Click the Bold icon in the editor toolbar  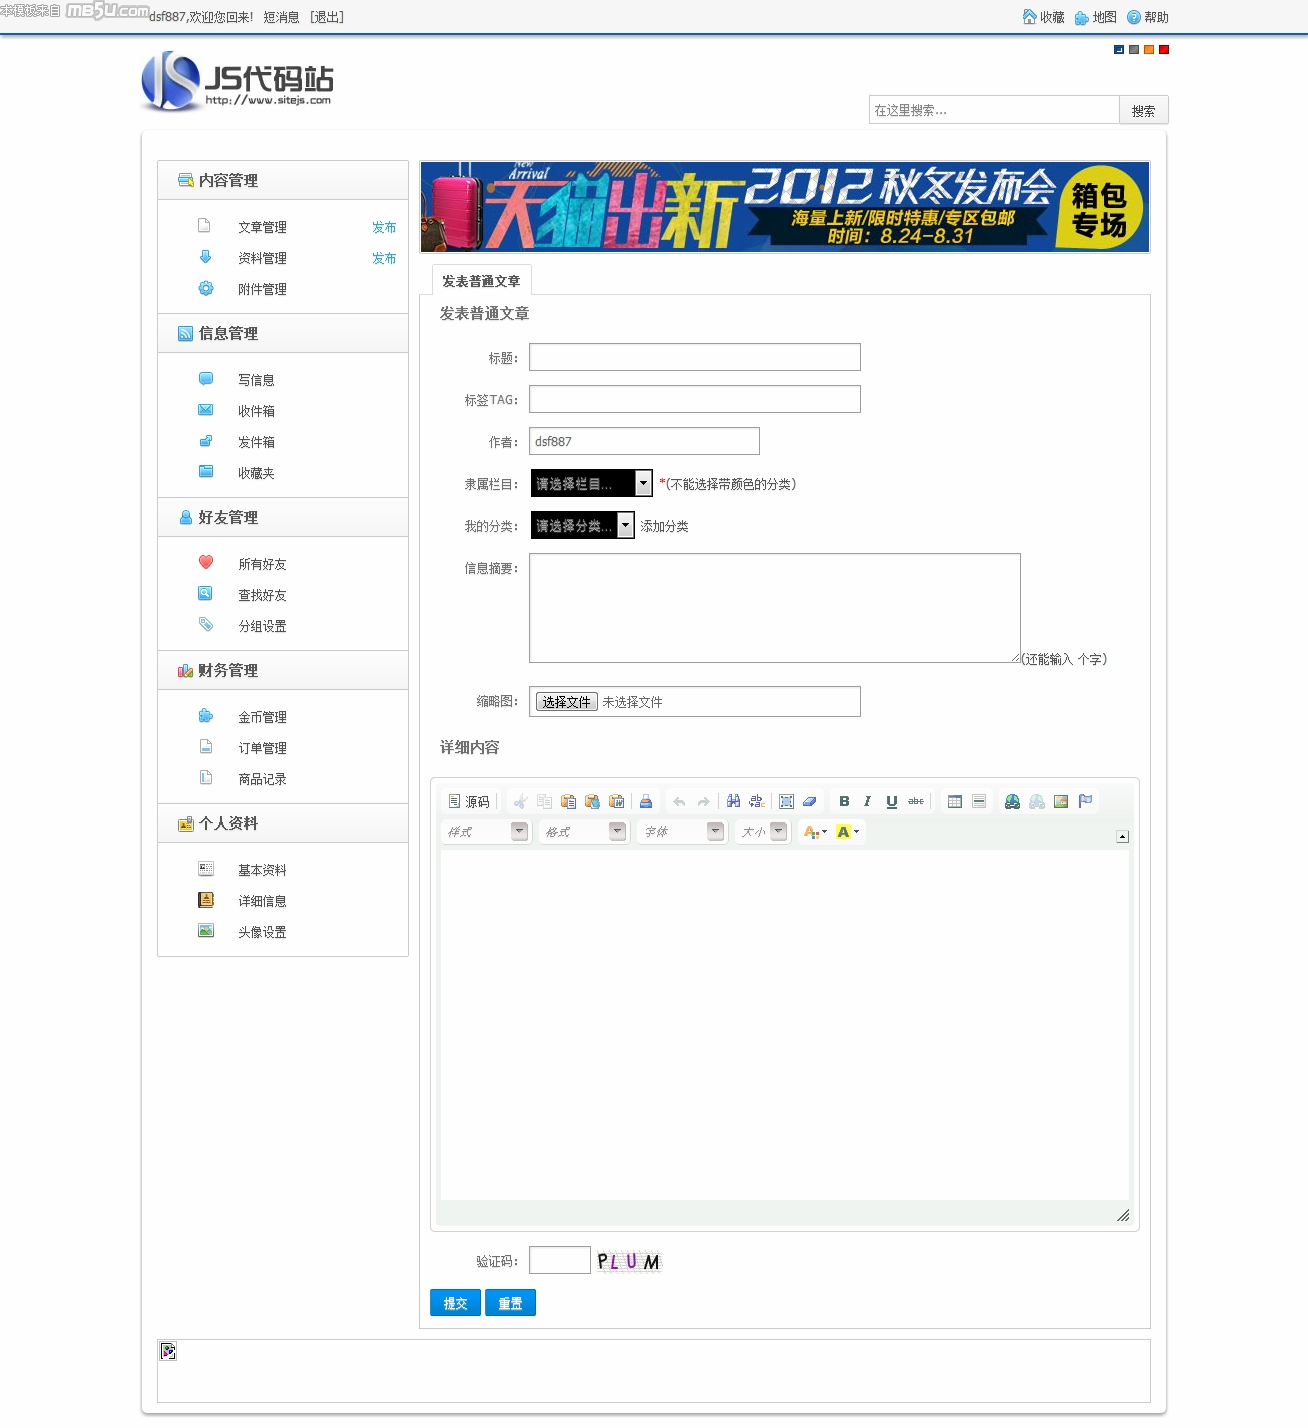tap(844, 801)
